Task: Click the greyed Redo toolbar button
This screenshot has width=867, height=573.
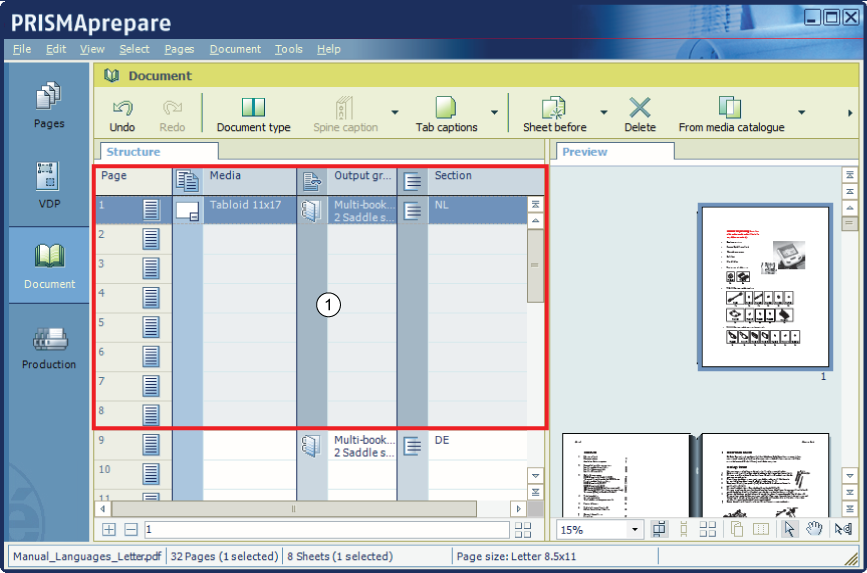Action: click(x=172, y=115)
